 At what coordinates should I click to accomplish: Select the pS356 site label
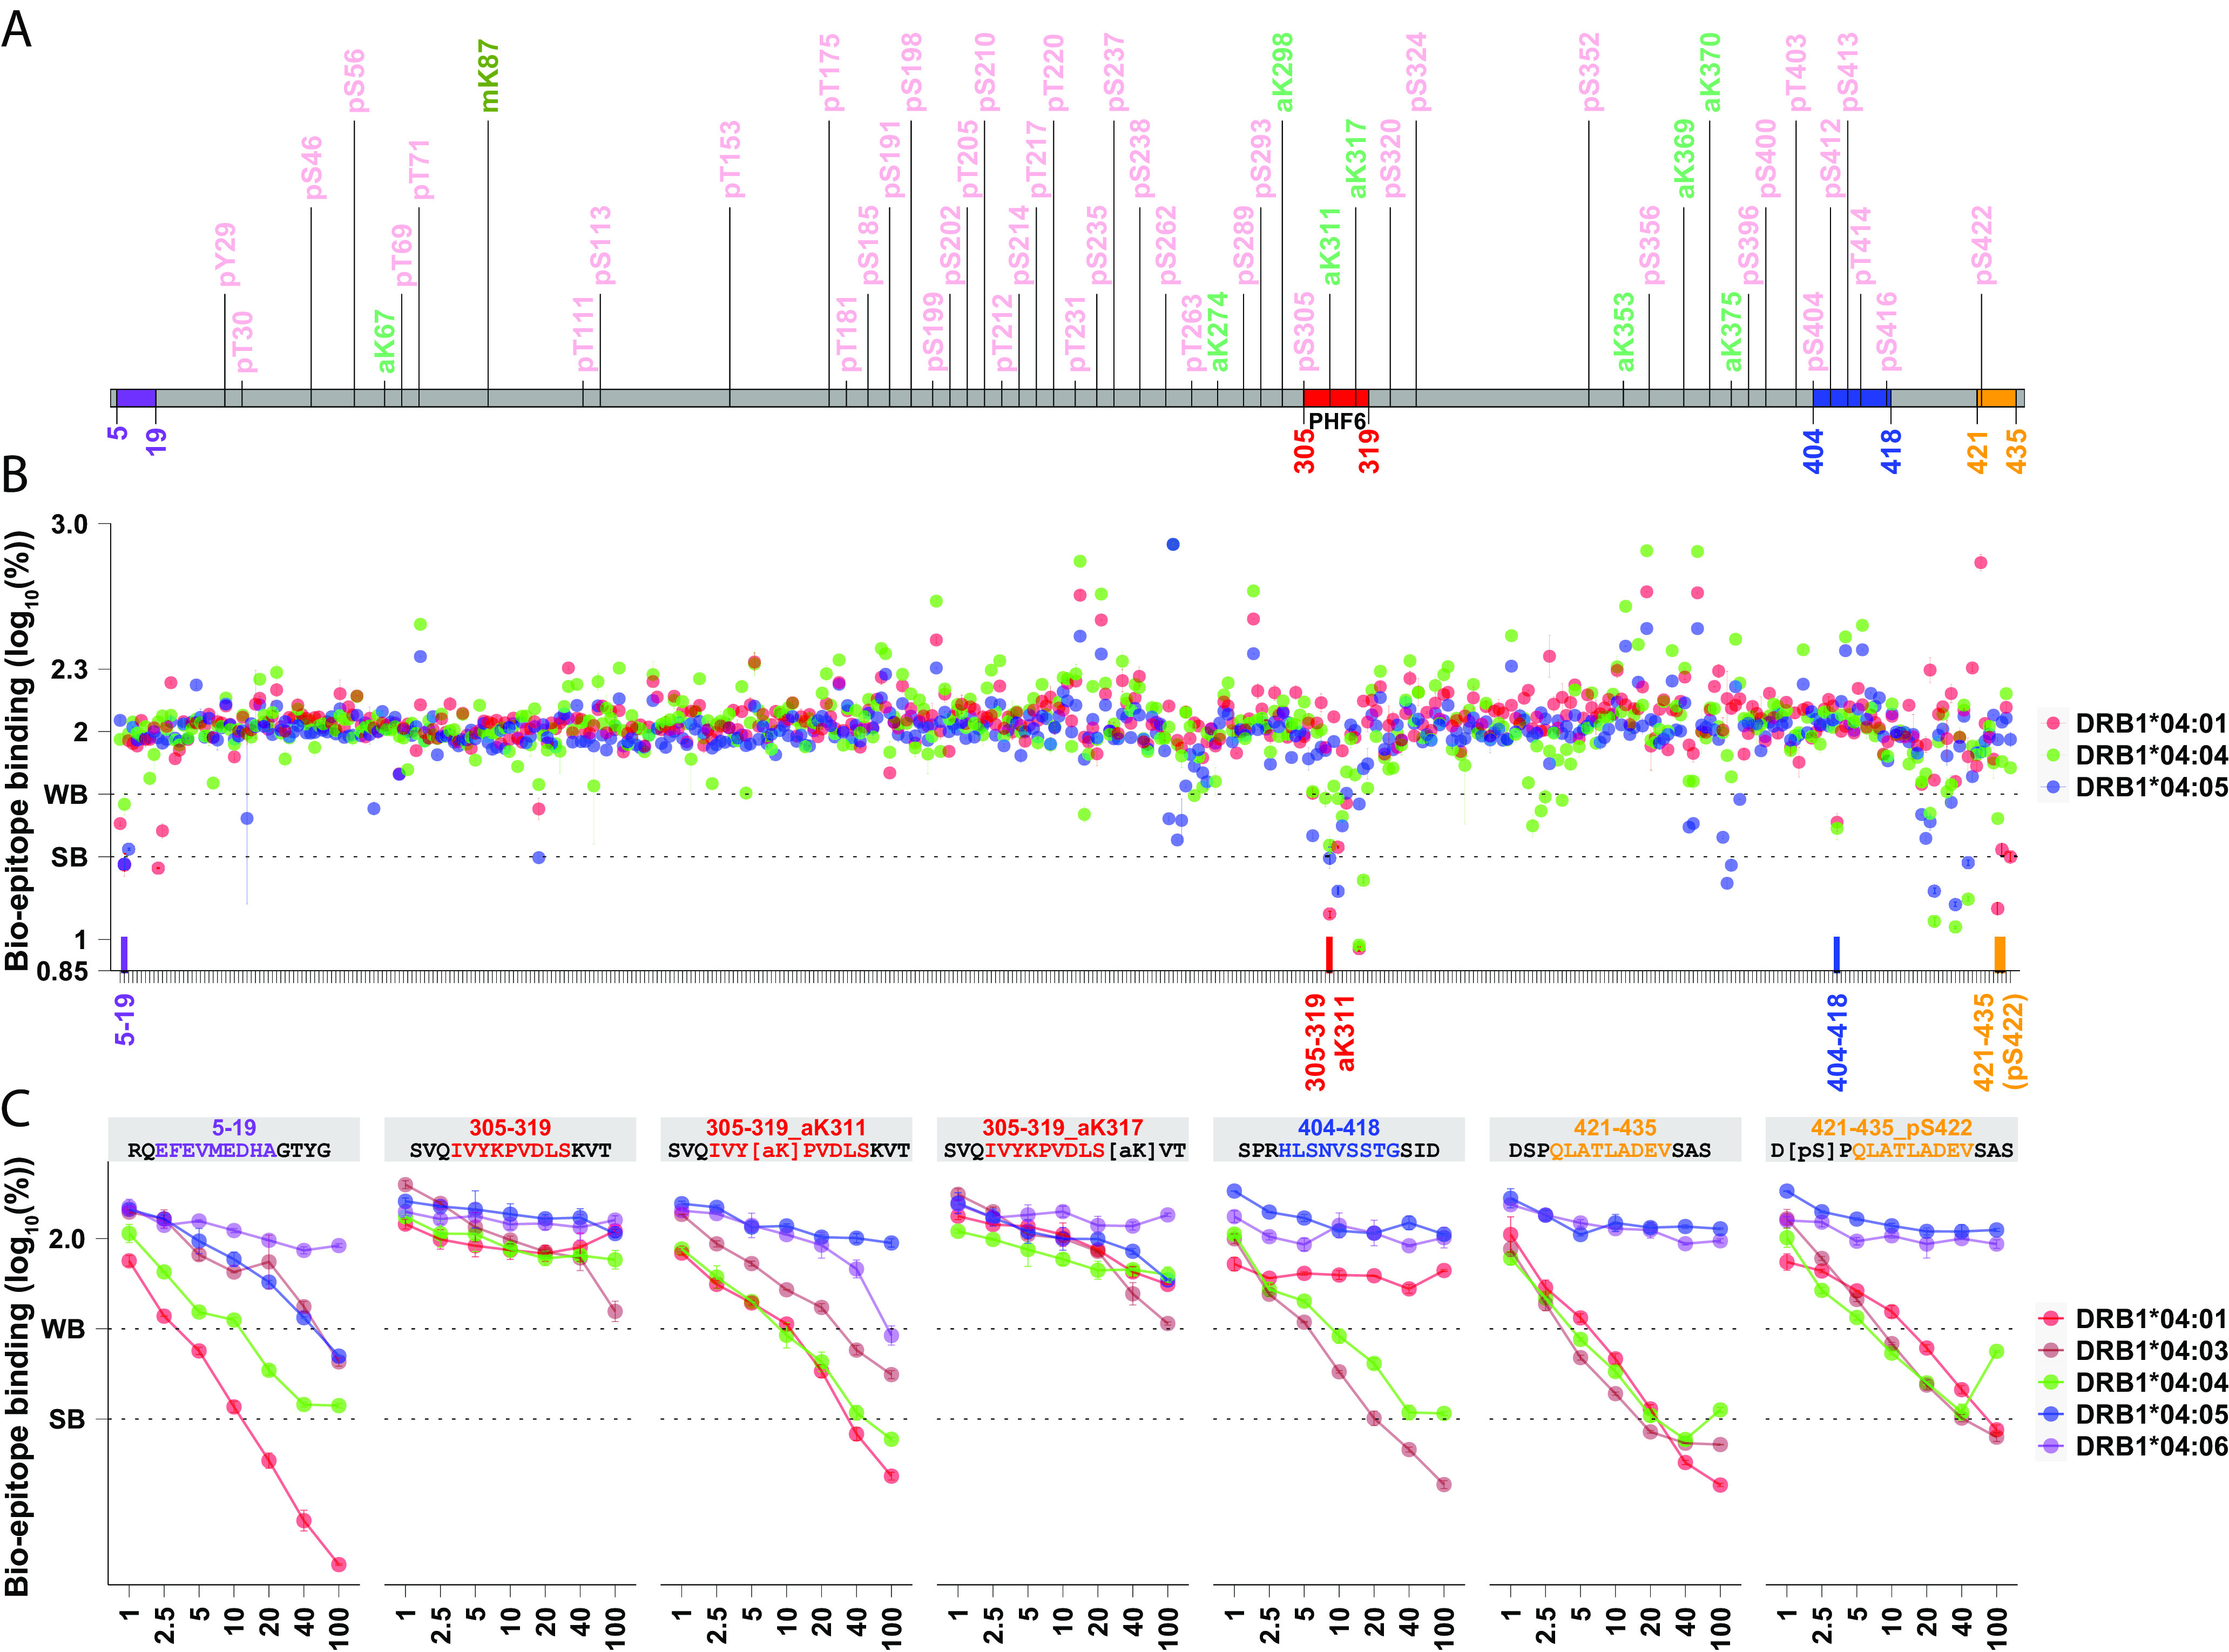click(x=1650, y=245)
